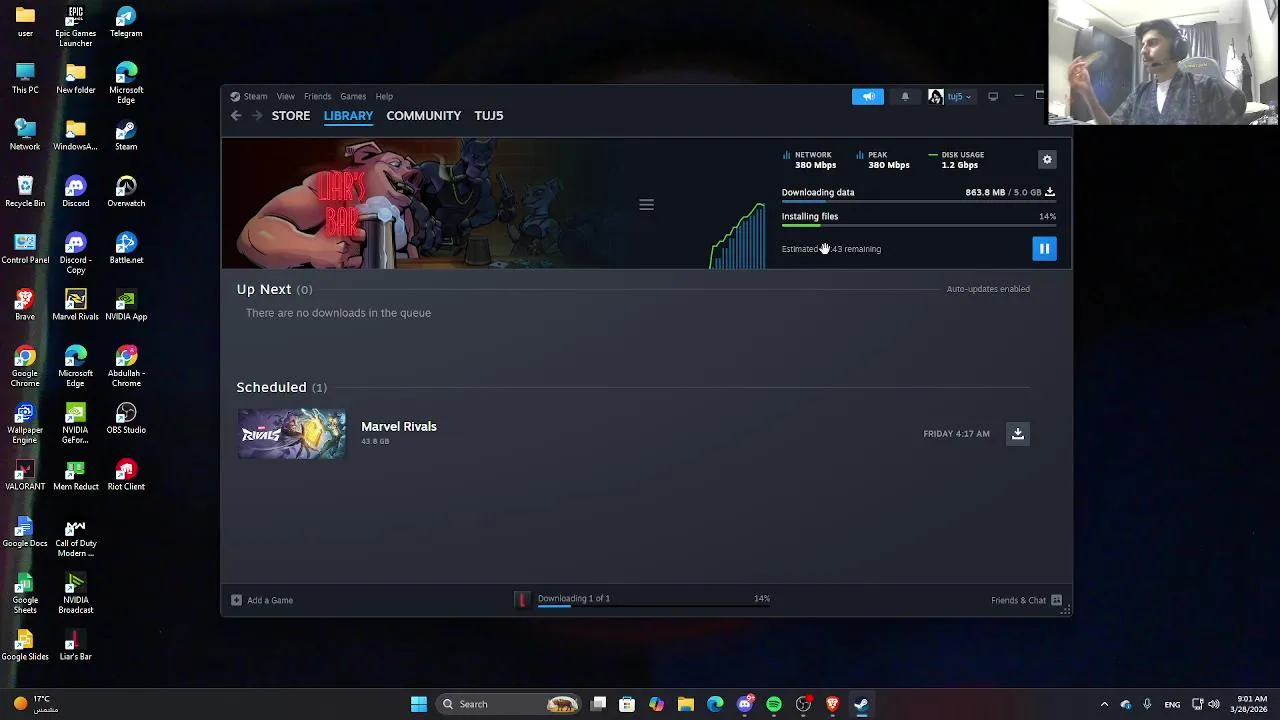Open Overwatch desktop icon
The height and width of the screenshot is (720, 1280).
pos(126,192)
